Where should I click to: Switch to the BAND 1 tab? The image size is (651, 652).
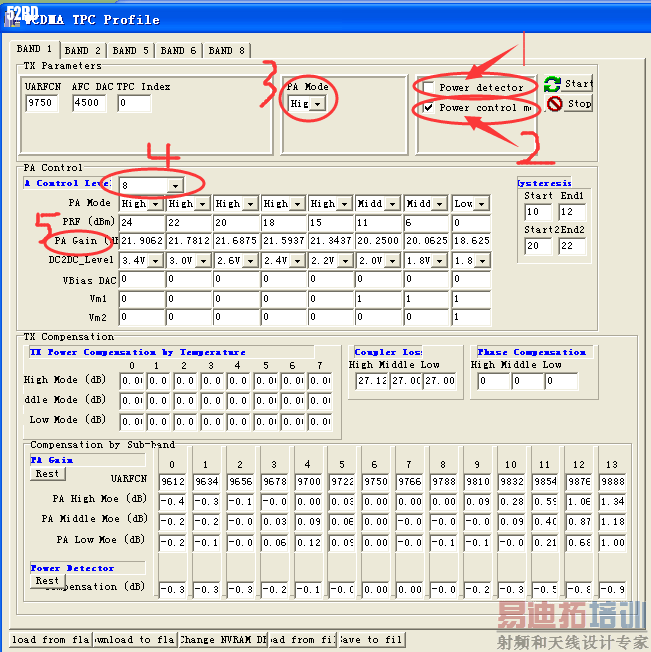[x=35, y=49]
